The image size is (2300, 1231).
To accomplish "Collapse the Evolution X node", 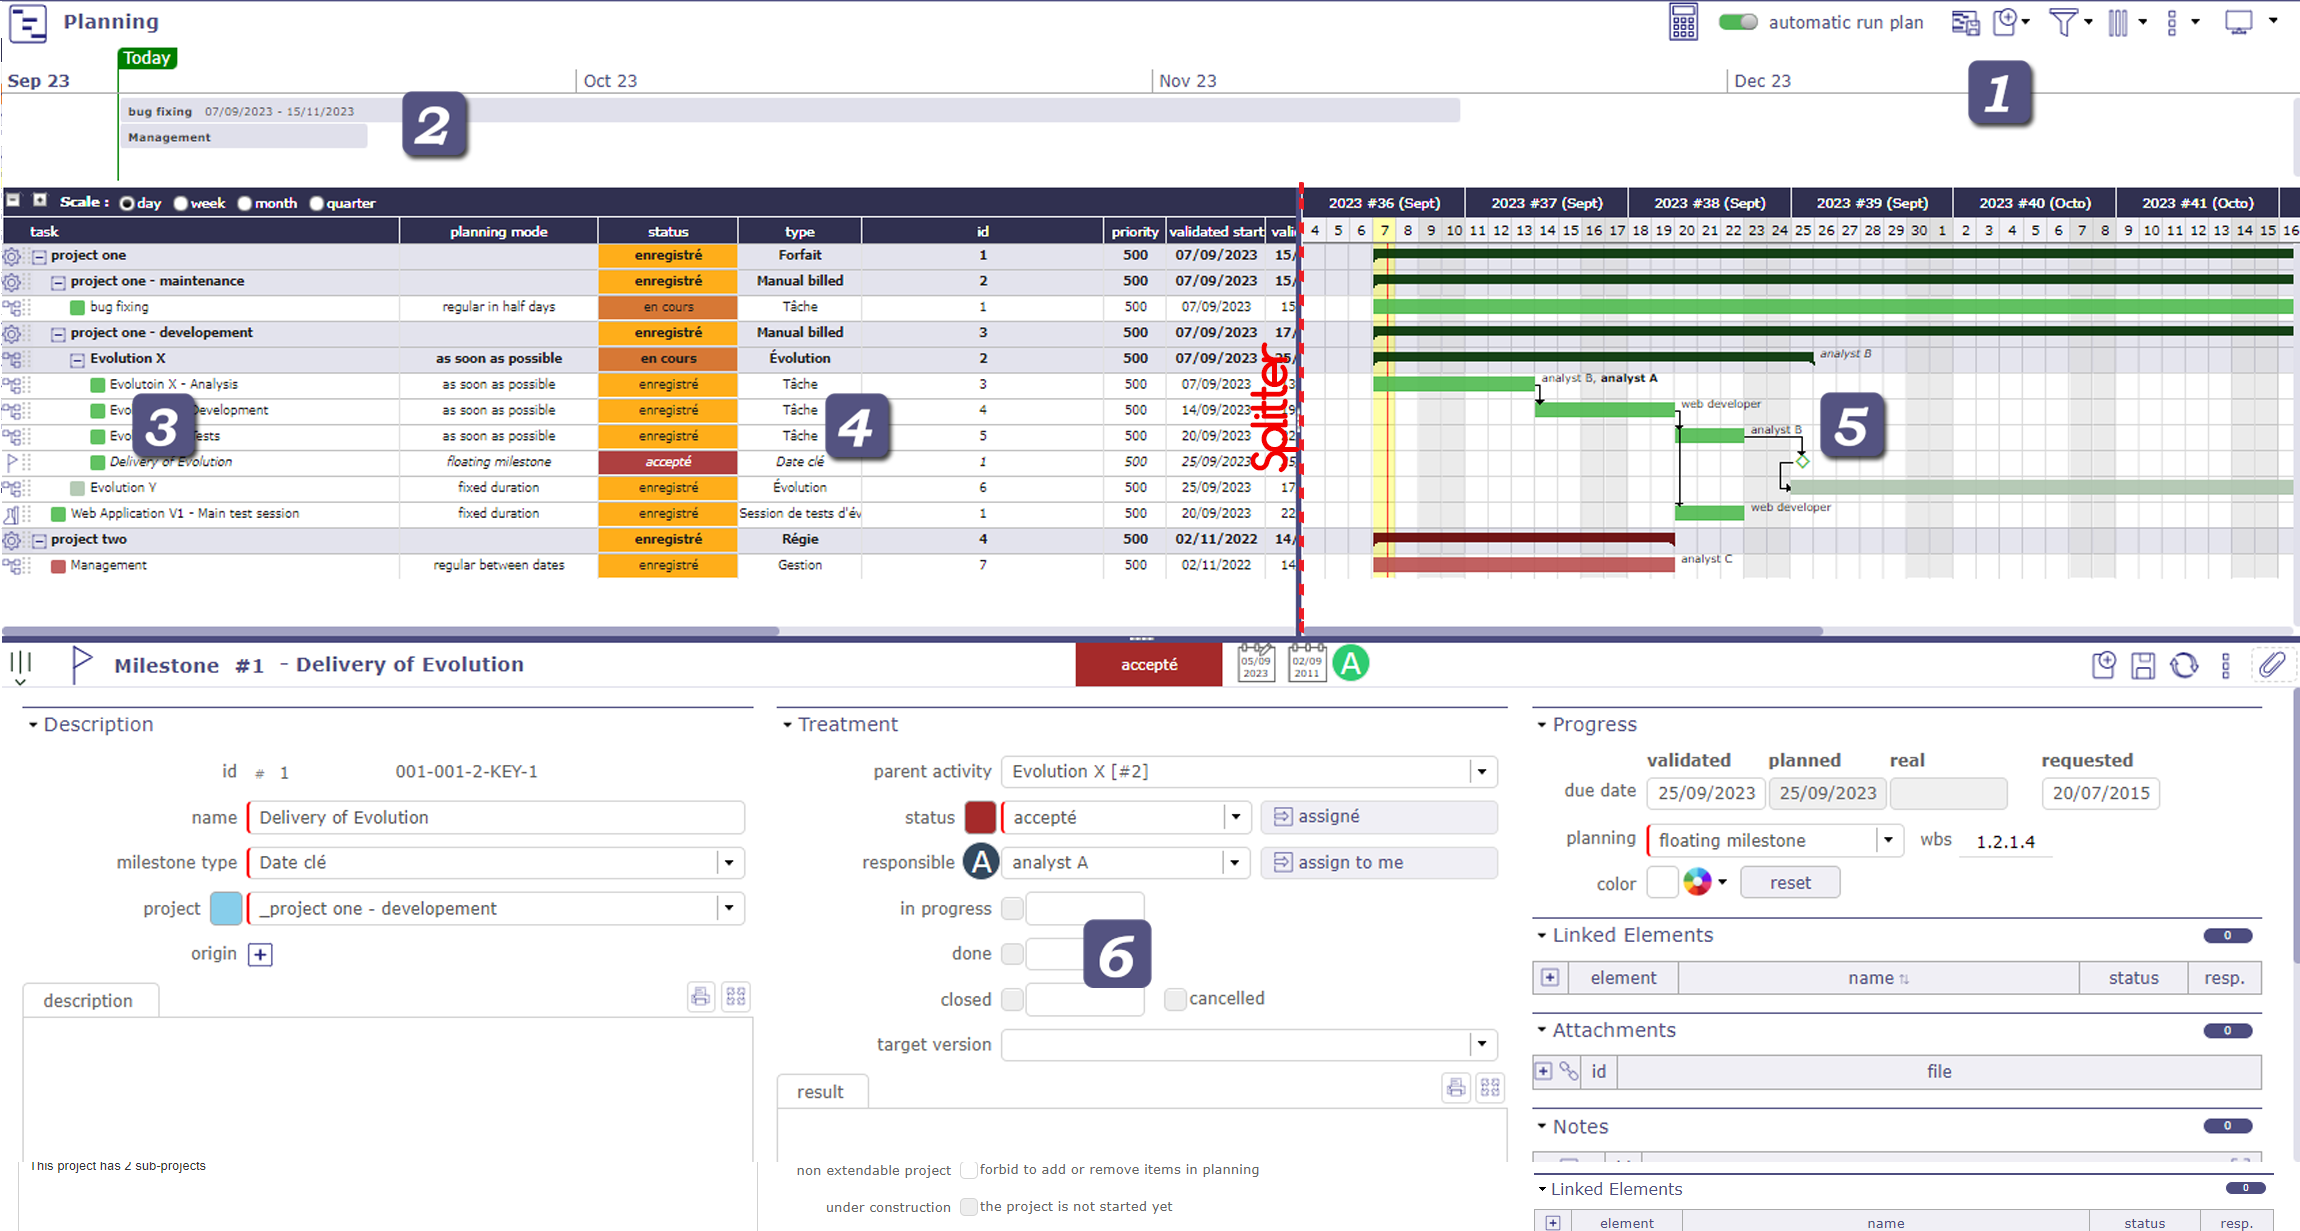I will tap(77, 360).
